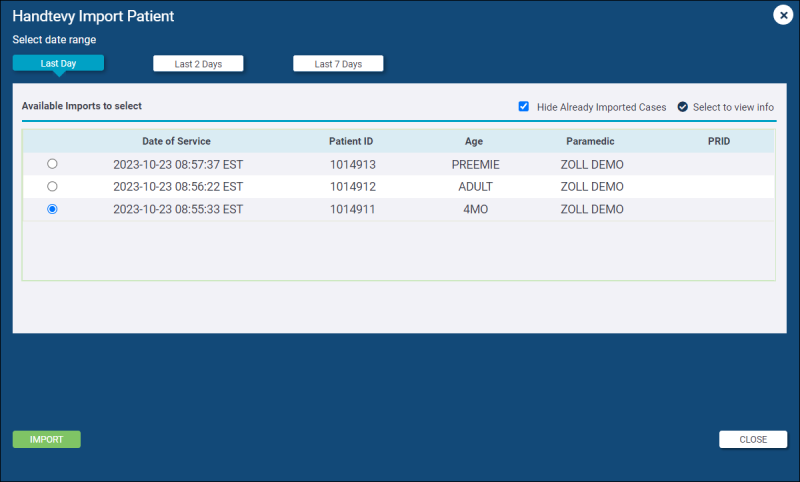Uncheck Hide Already Imported Cases checkbox
The image size is (800, 482).
click(x=523, y=106)
